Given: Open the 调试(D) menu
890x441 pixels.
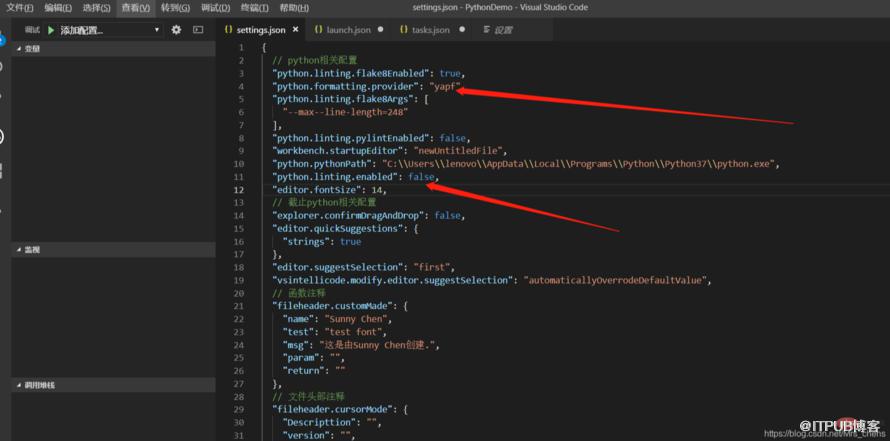Looking at the screenshot, I should (216, 8).
